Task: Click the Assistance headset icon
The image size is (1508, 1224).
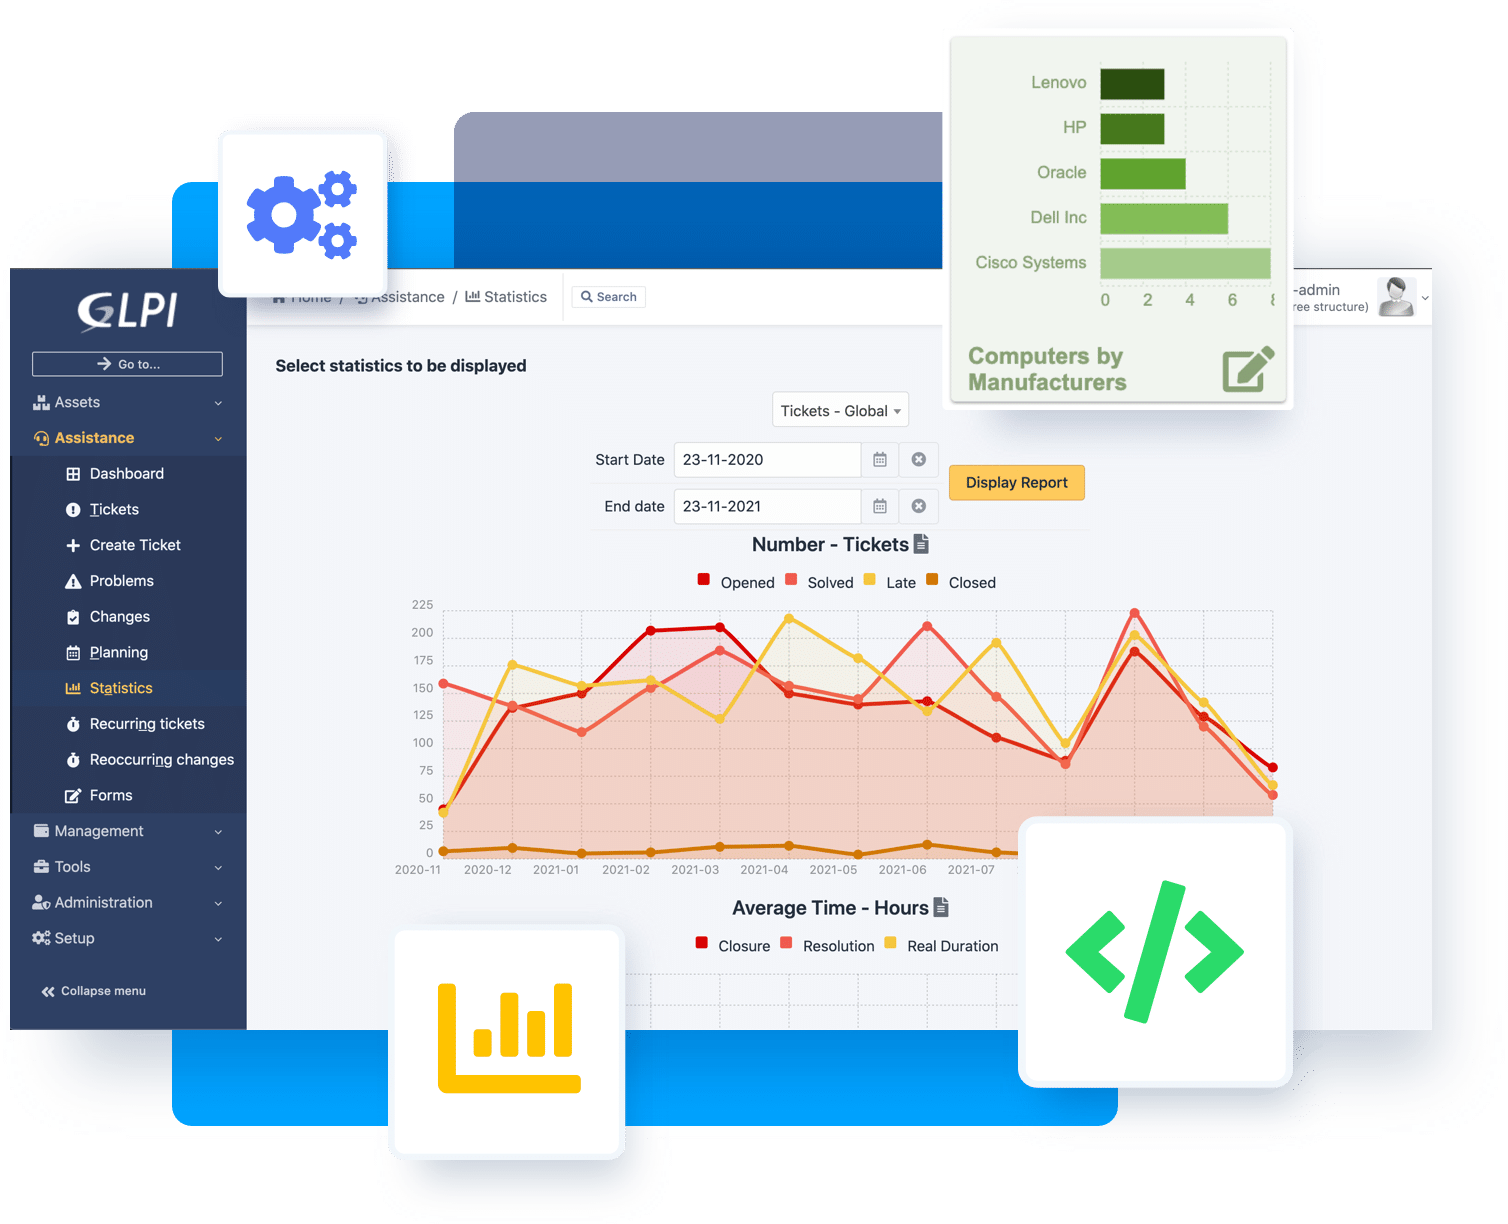Action: click(41, 439)
